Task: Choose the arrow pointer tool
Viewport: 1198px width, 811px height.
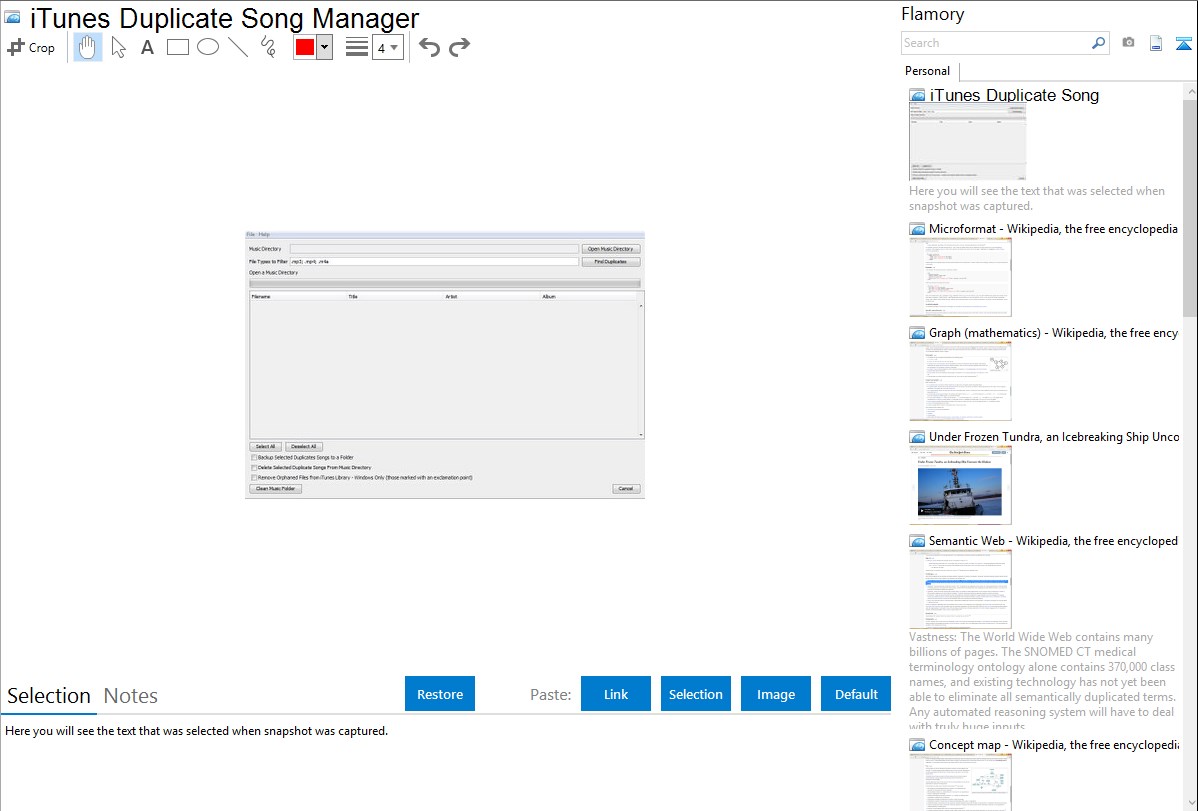Action: (x=118, y=47)
